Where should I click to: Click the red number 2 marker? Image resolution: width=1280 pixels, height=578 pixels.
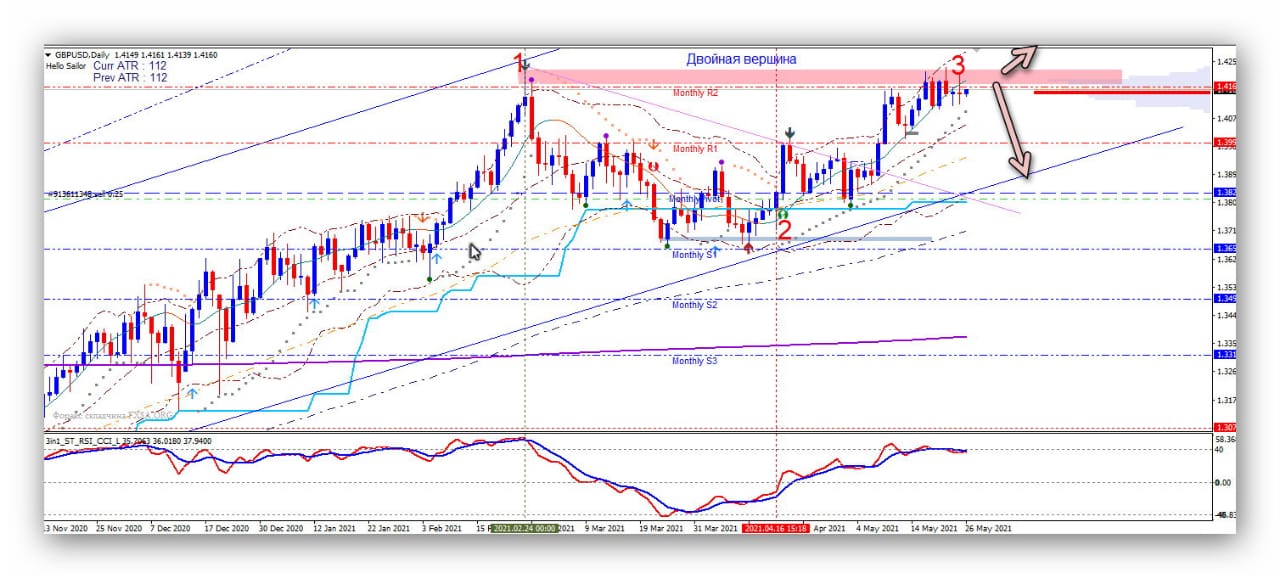[x=785, y=230]
